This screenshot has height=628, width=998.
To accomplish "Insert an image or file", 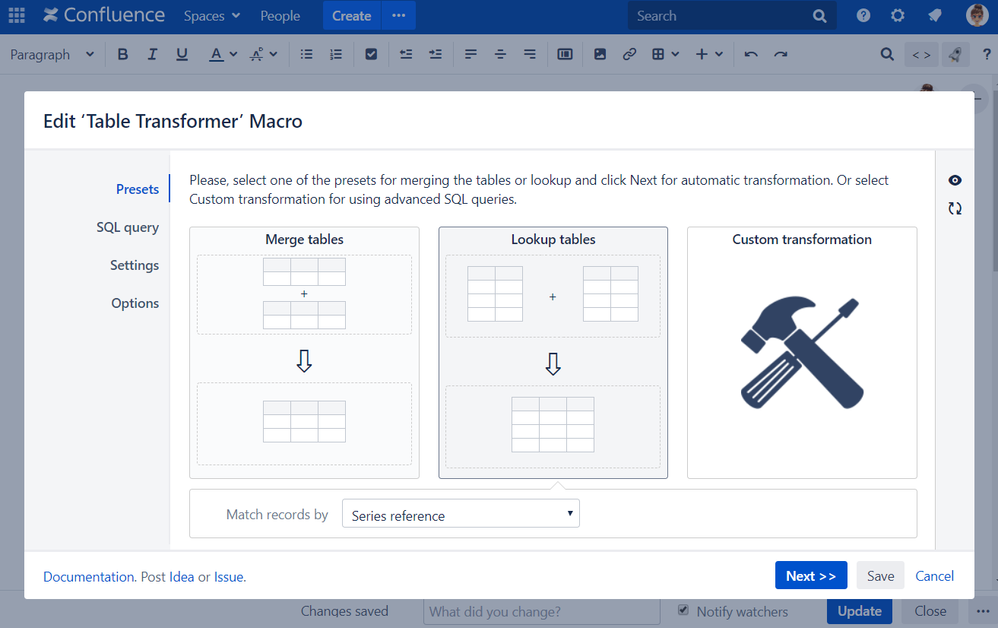I will click(x=600, y=54).
